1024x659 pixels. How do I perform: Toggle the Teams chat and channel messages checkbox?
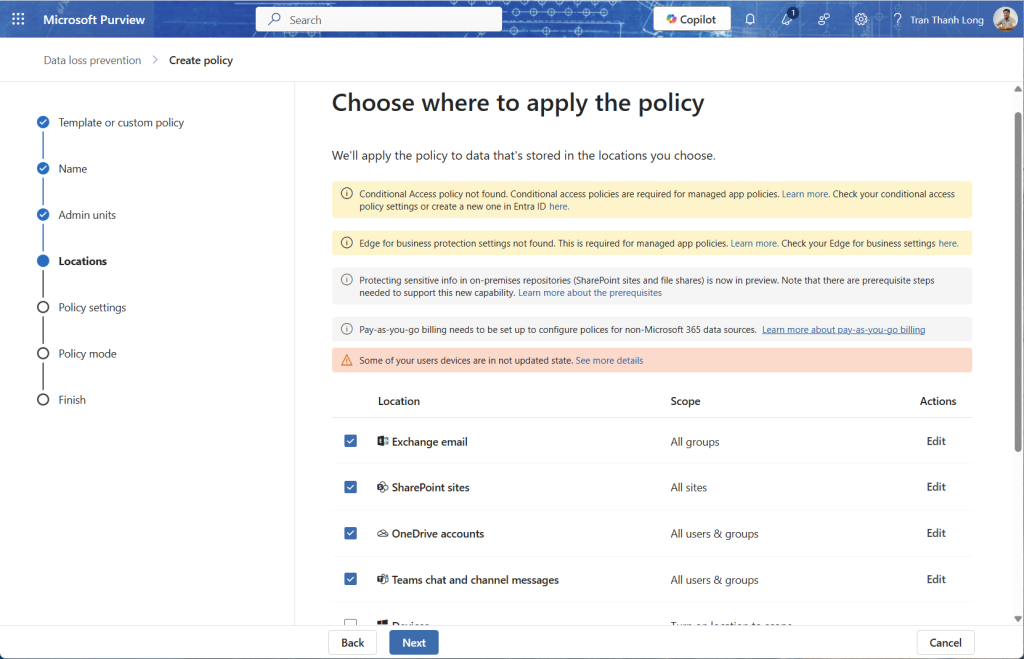pyautogui.click(x=350, y=579)
